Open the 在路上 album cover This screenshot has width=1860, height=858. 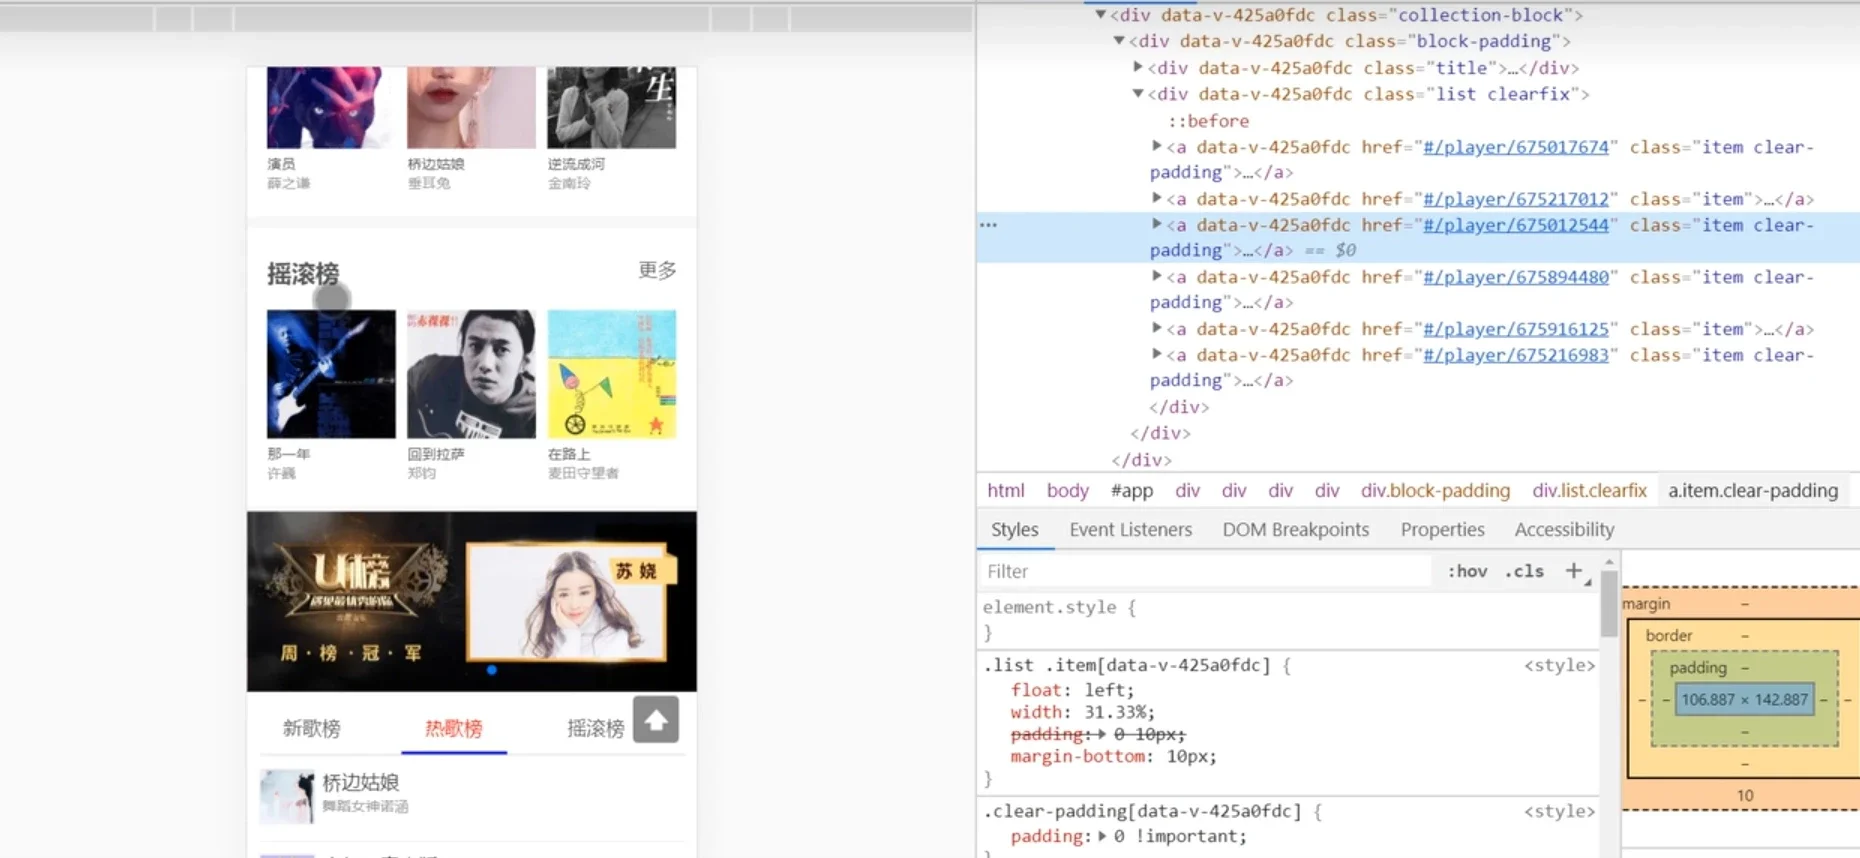pos(612,374)
